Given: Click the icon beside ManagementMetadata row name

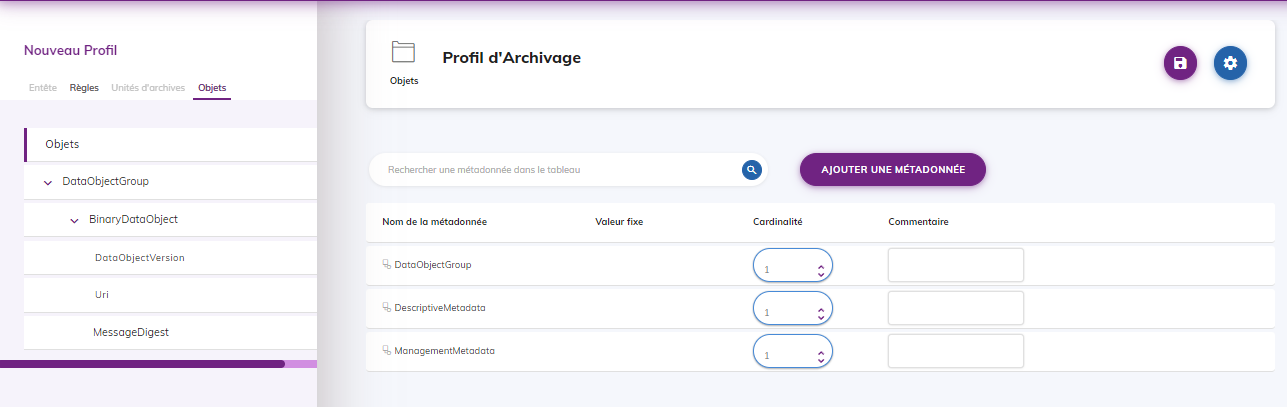Looking at the screenshot, I should click(386, 351).
